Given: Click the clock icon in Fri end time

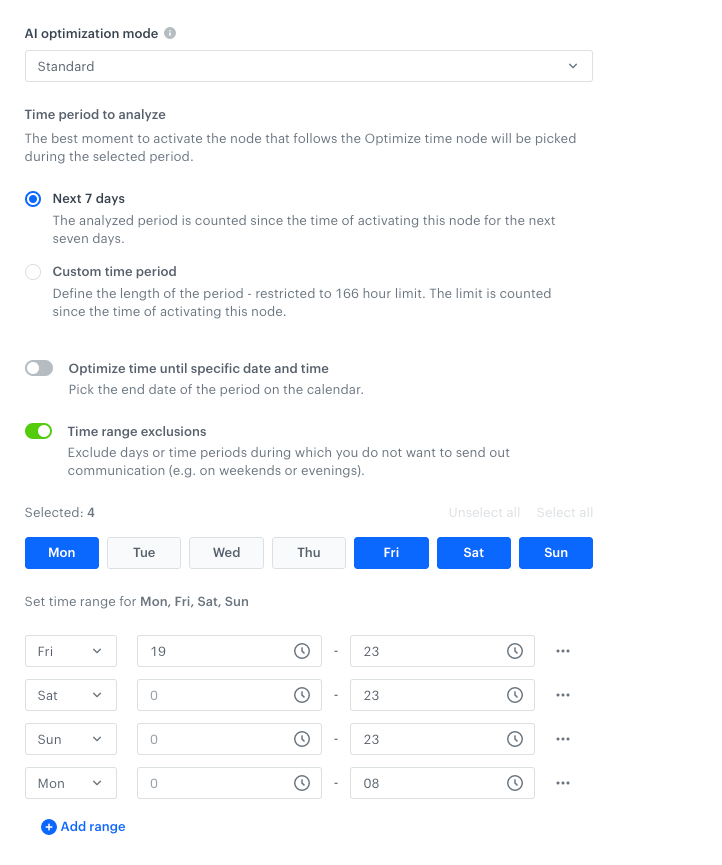Looking at the screenshot, I should (x=514, y=651).
